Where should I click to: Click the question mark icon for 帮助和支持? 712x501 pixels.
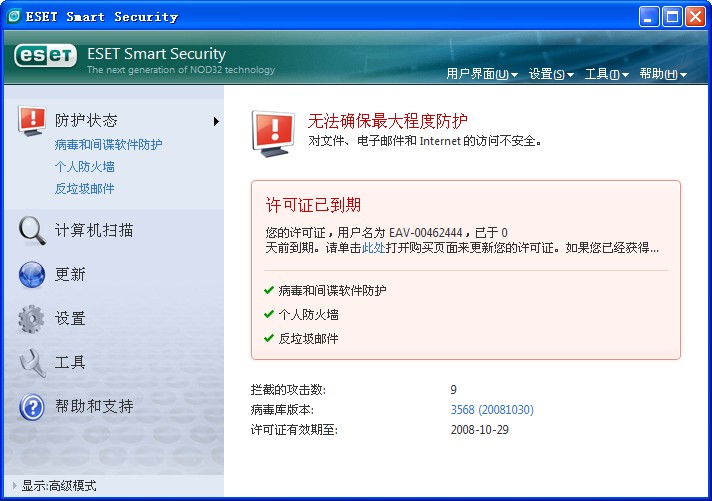pos(32,407)
